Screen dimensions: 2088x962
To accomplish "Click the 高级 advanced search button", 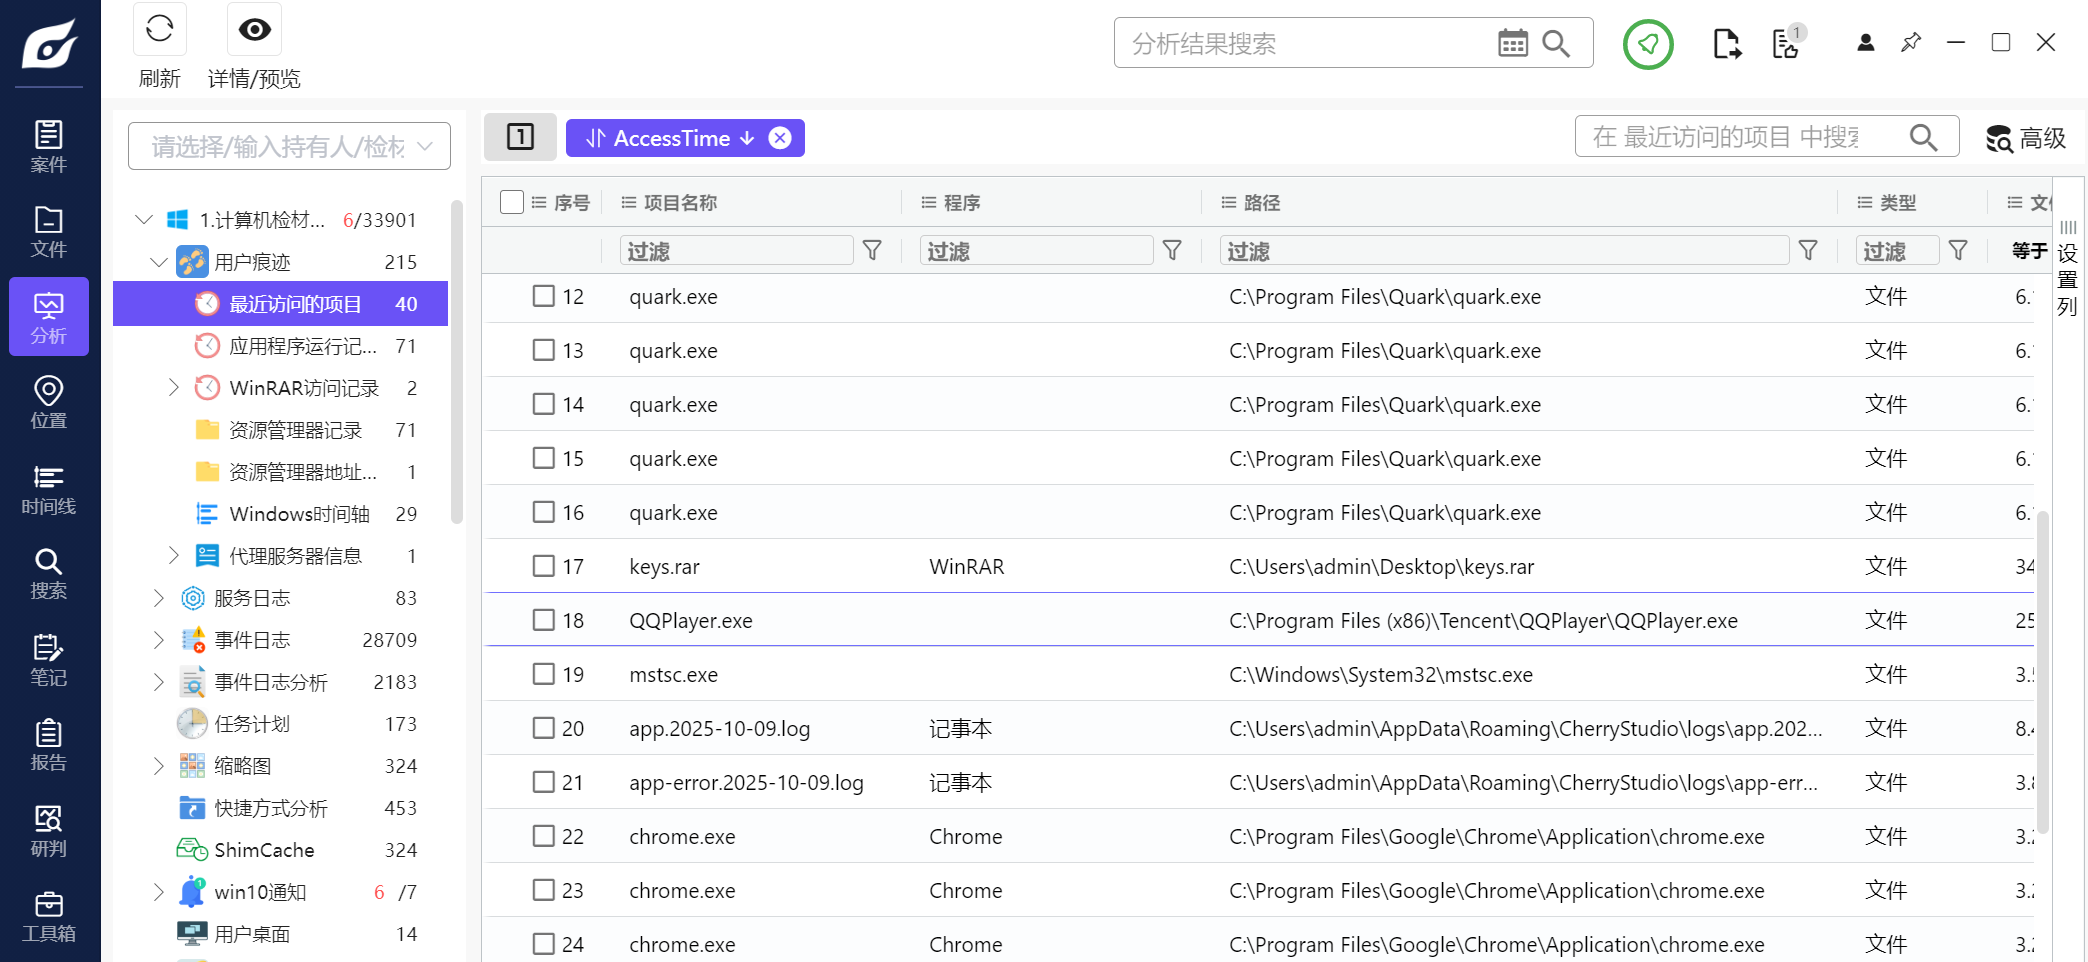I will (2026, 138).
